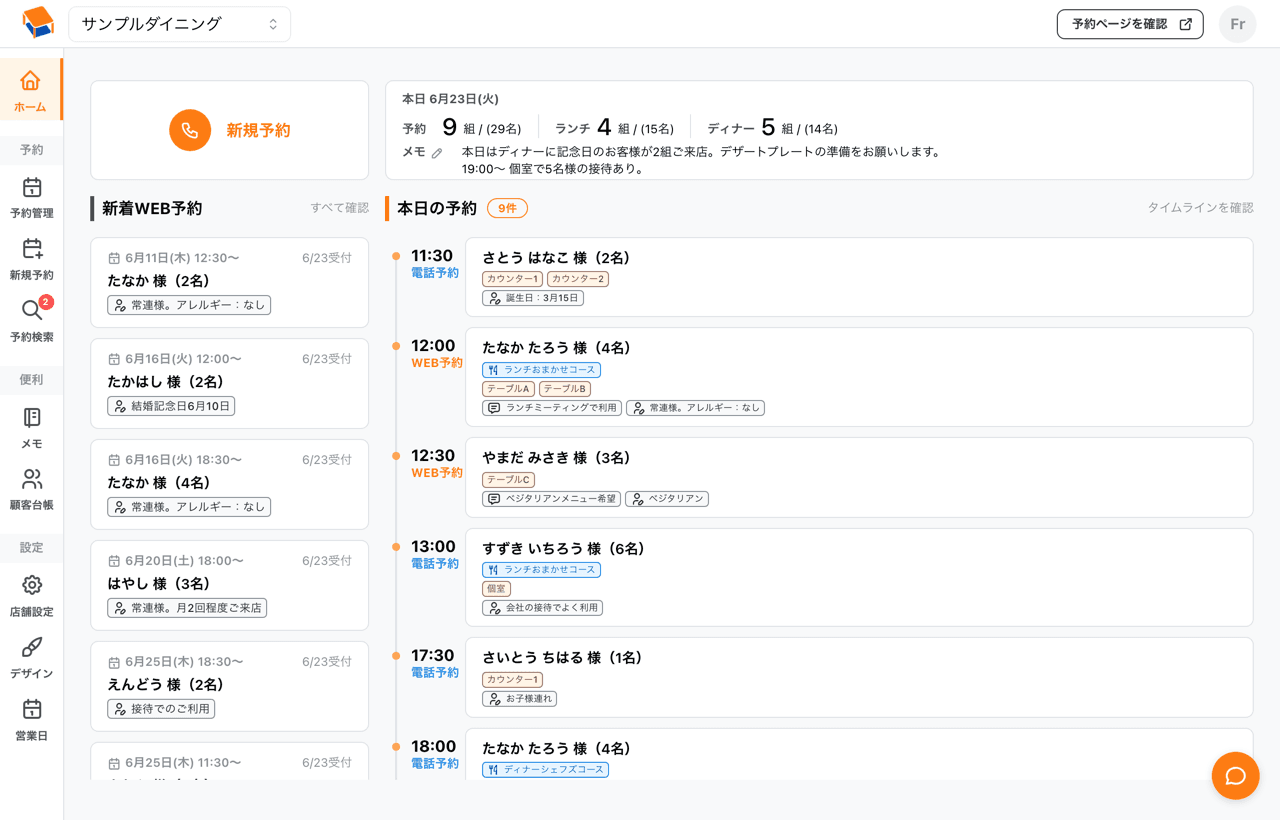Edit today's memo with pencil icon

(x=437, y=153)
